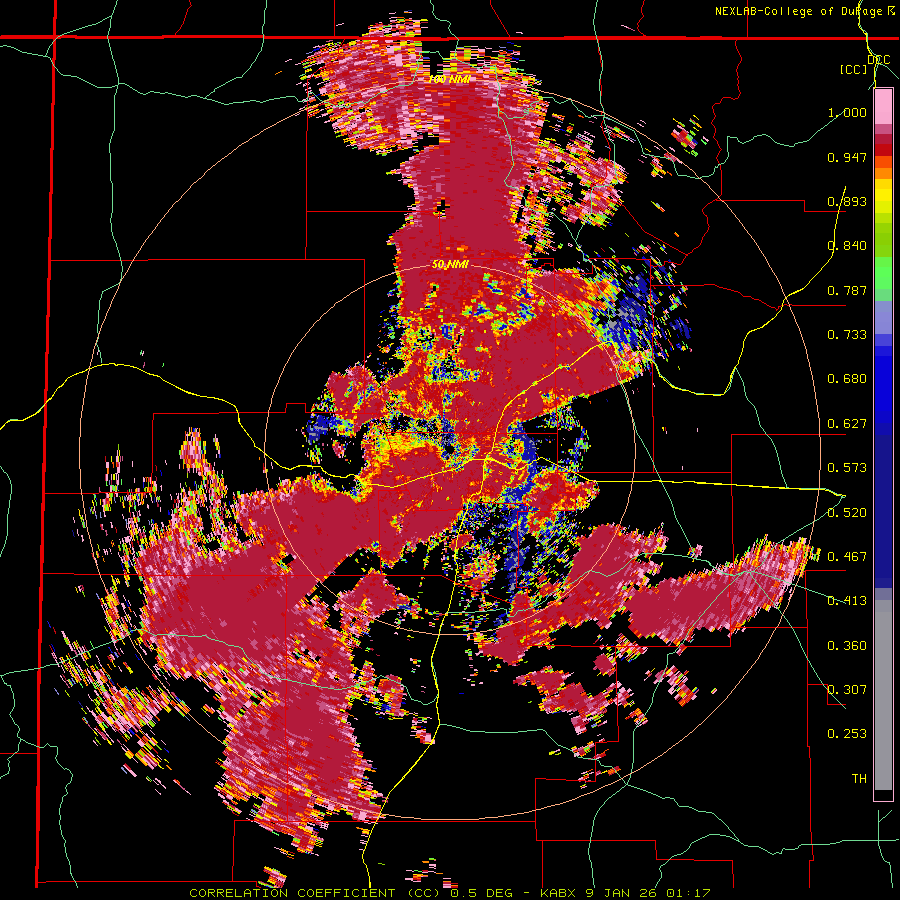
Task: Pick the gray section of the legend bar
Action: [x=883, y=695]
